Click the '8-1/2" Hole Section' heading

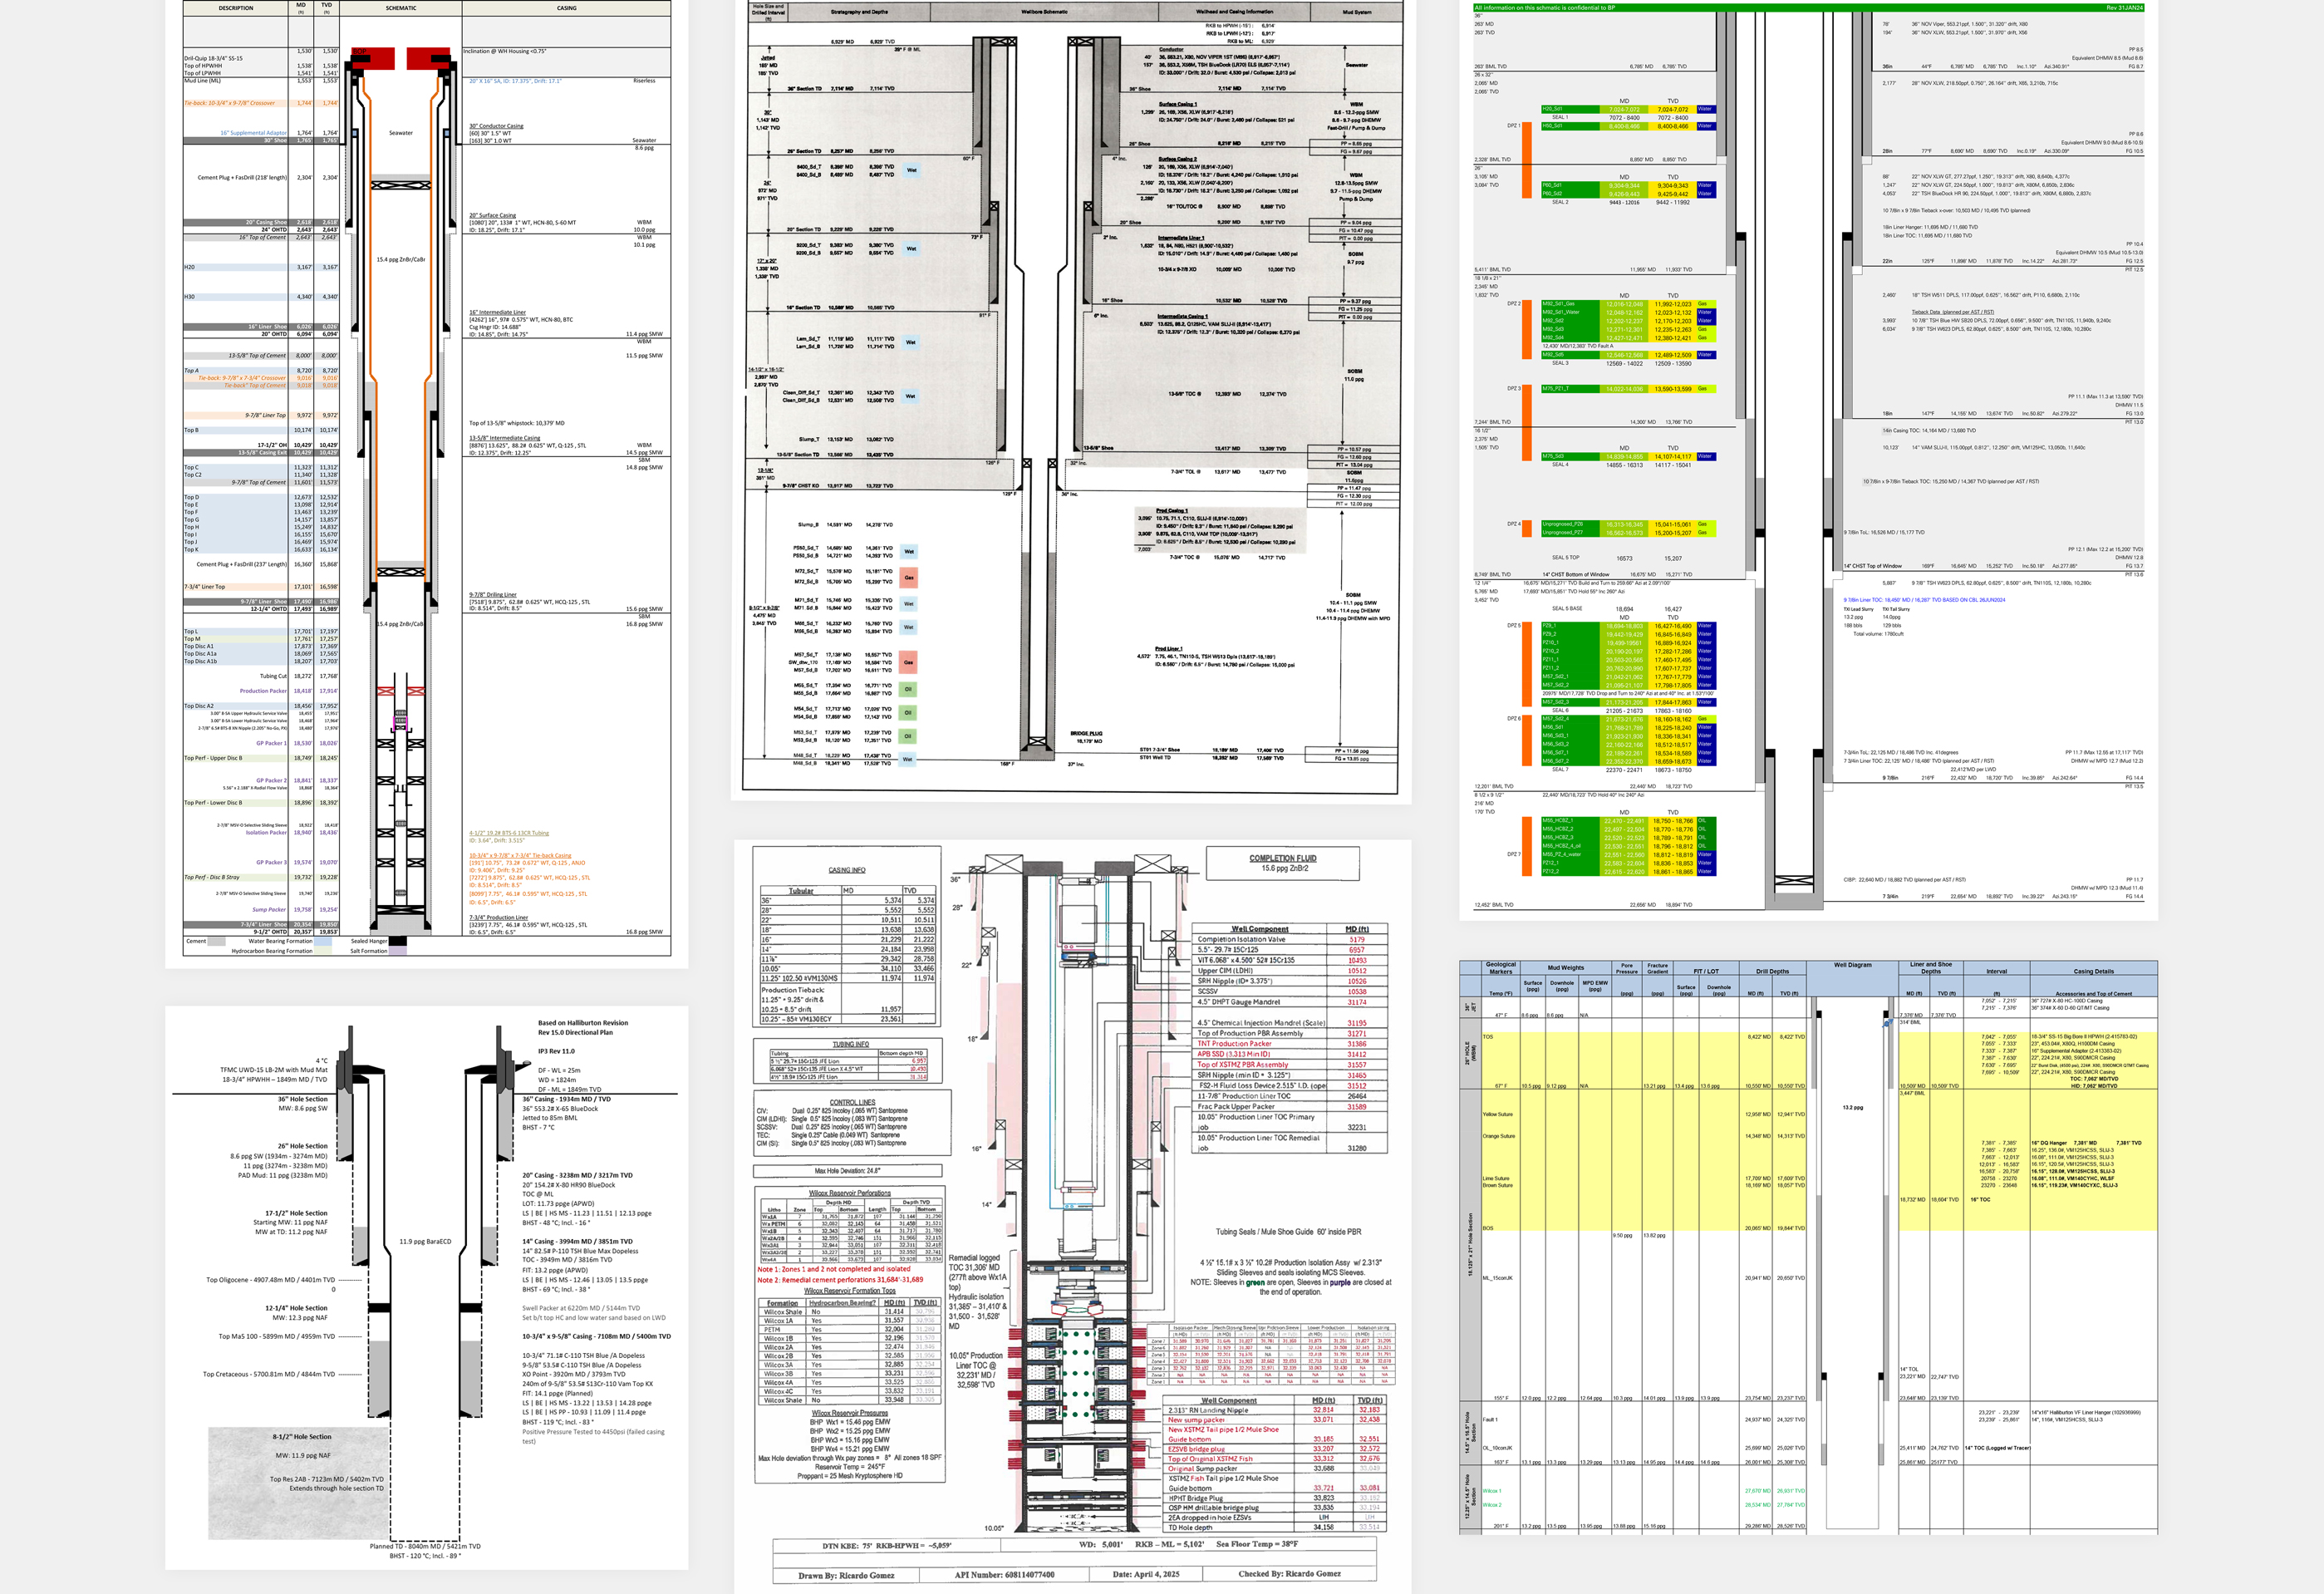tap(301, 1437)
